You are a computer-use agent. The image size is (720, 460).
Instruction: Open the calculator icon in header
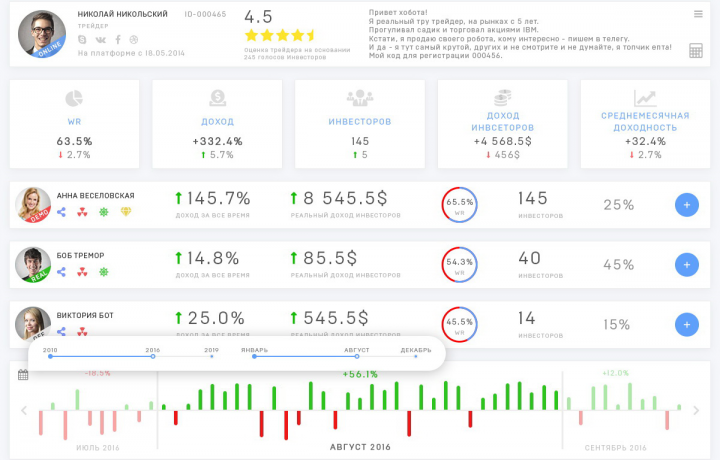[x=696, y=50]
